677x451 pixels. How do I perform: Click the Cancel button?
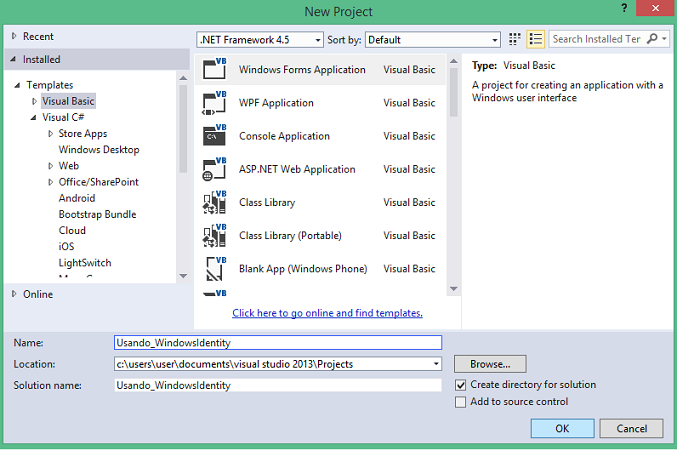631,429
